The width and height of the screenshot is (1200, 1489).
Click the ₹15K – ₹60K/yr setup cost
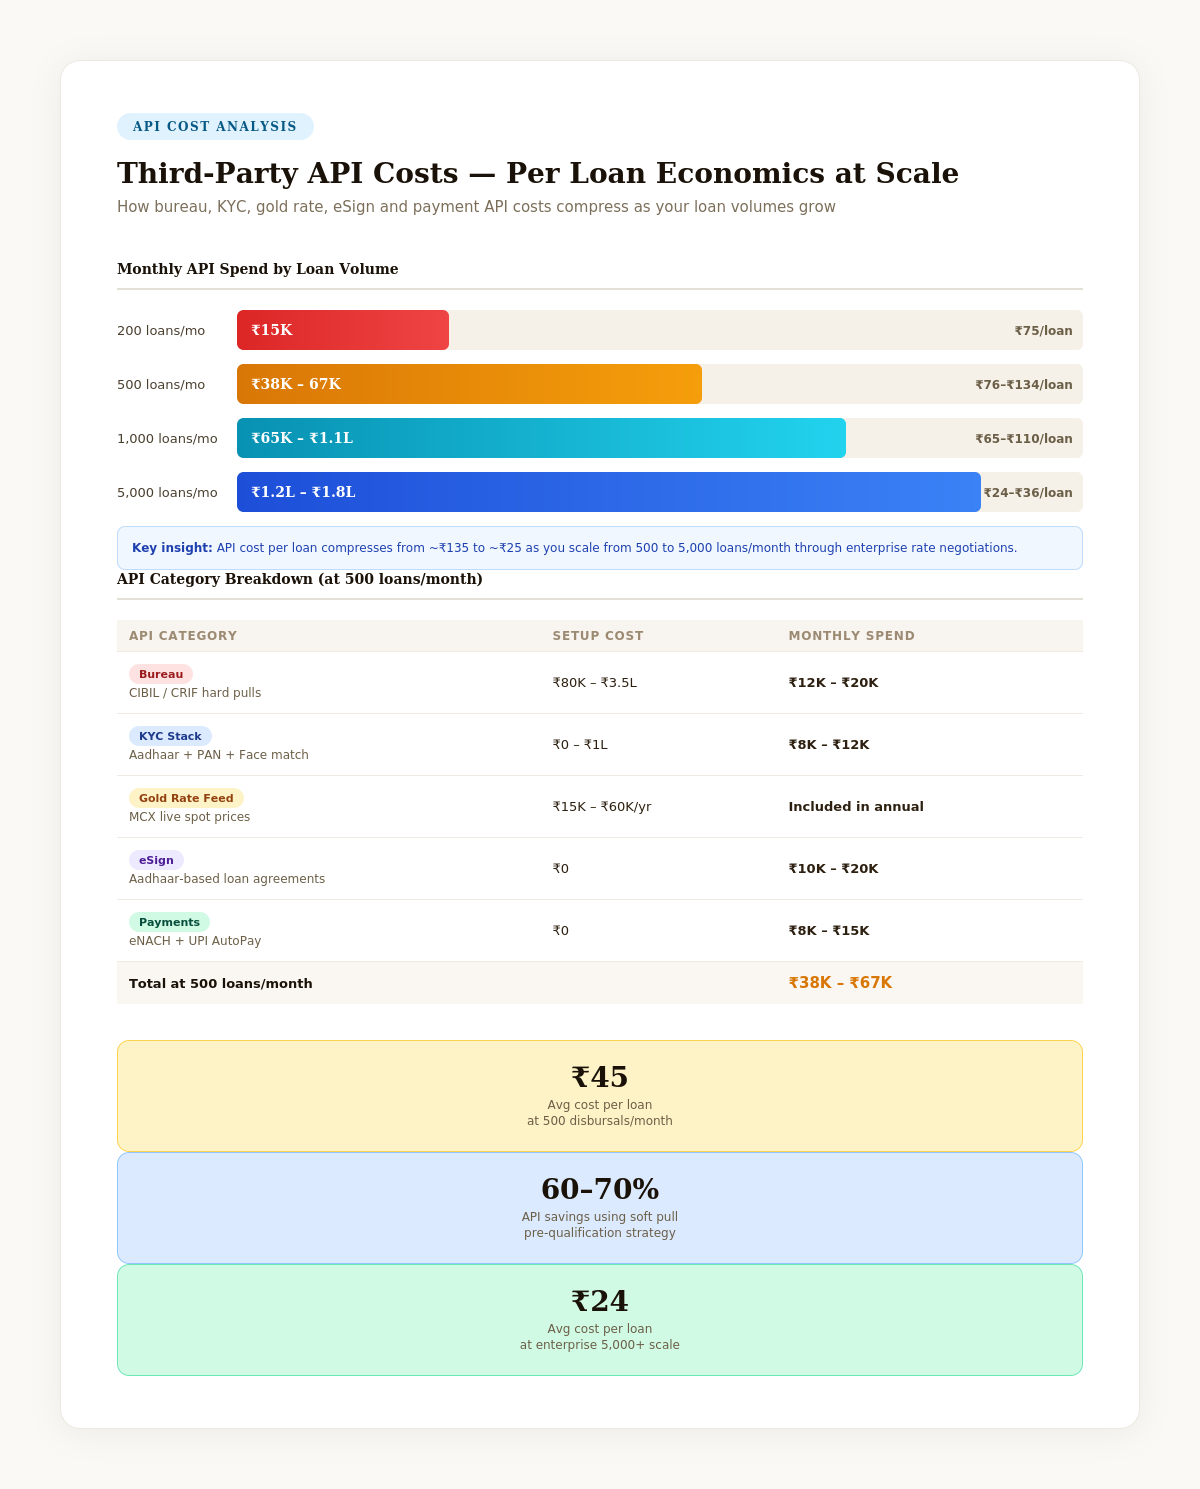(x=602, y=807)
